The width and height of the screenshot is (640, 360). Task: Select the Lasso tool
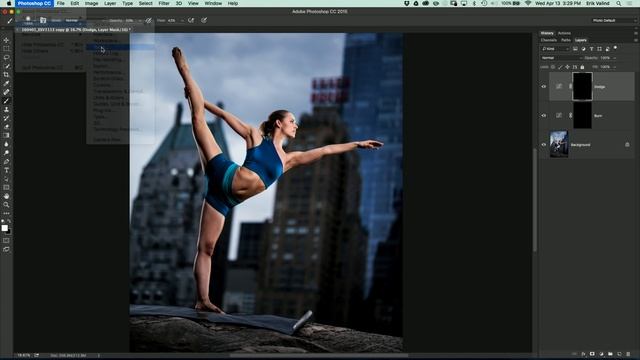pos(6,58)
